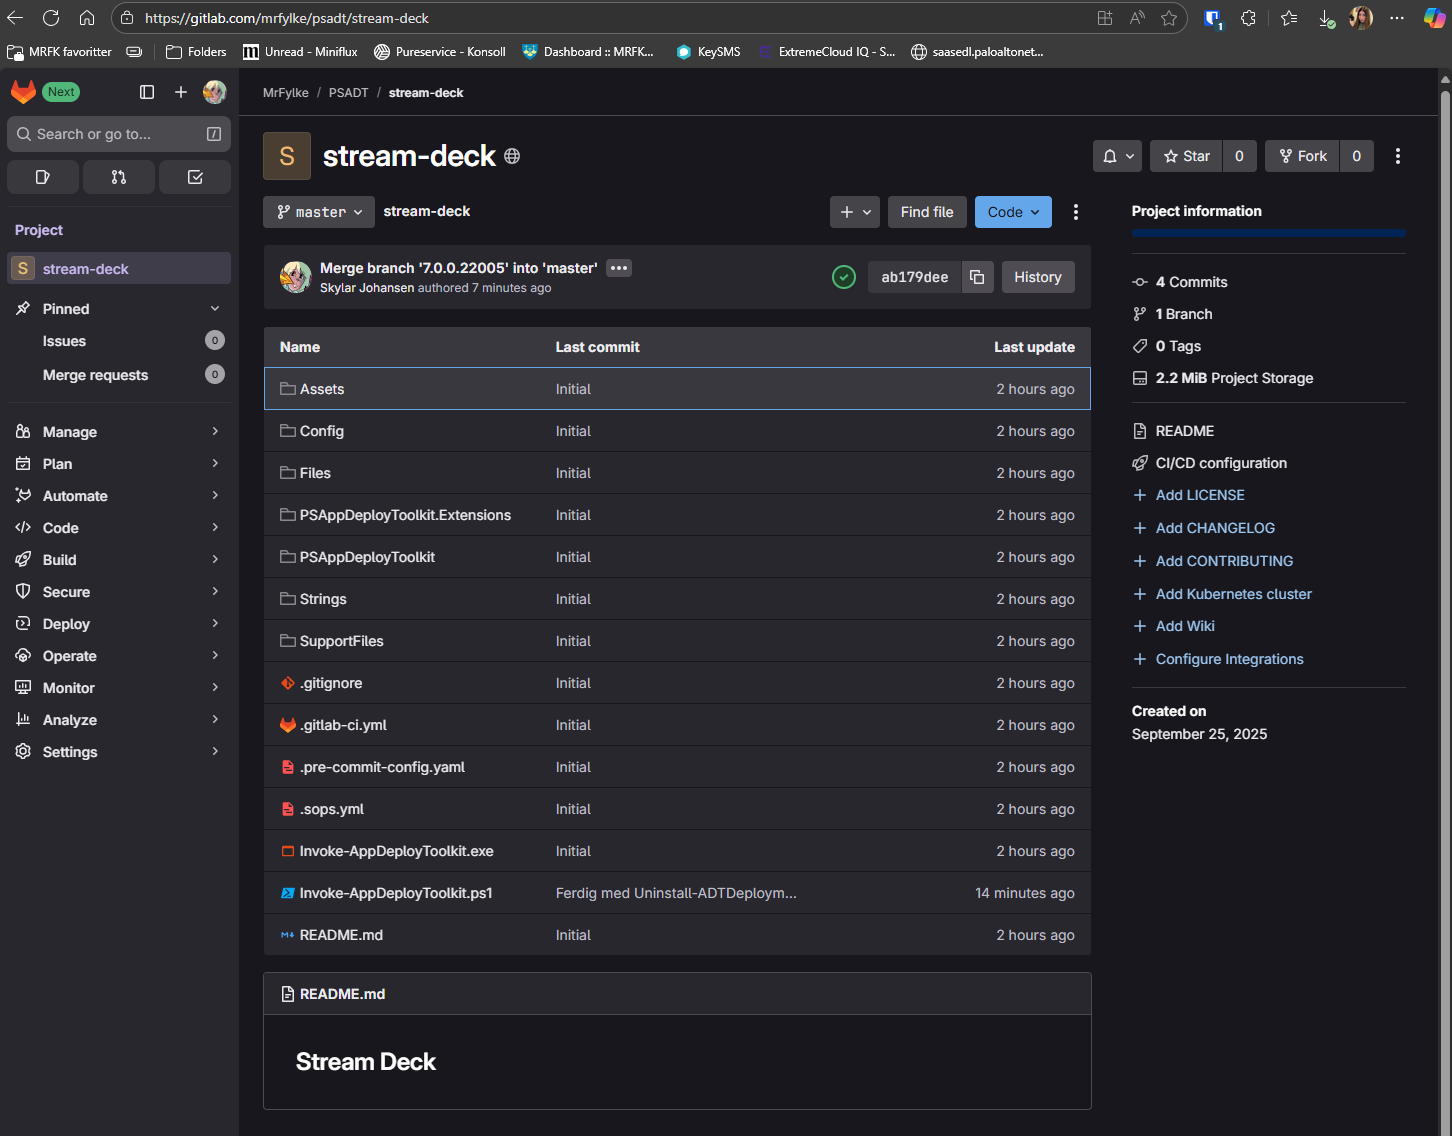This screenshot has height=1136, width=1452.
Task: Expand the Manage sidebar menu
Action: (119, 432)
